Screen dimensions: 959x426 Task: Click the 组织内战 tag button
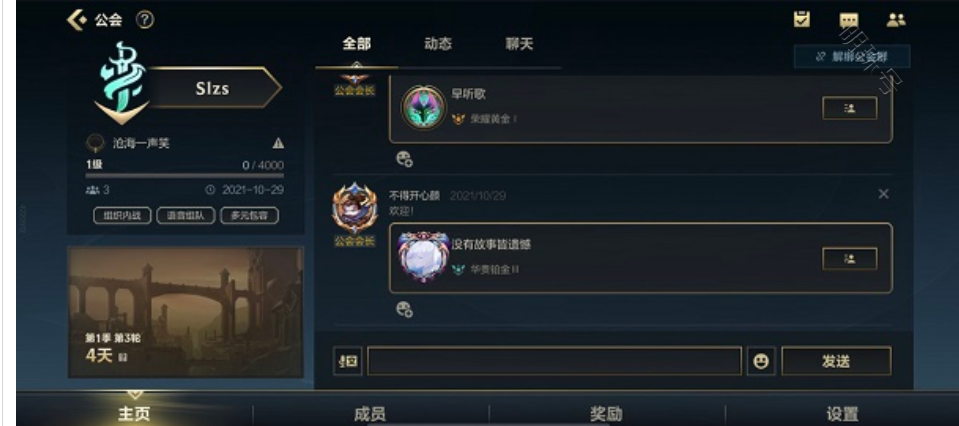[122, 216]
